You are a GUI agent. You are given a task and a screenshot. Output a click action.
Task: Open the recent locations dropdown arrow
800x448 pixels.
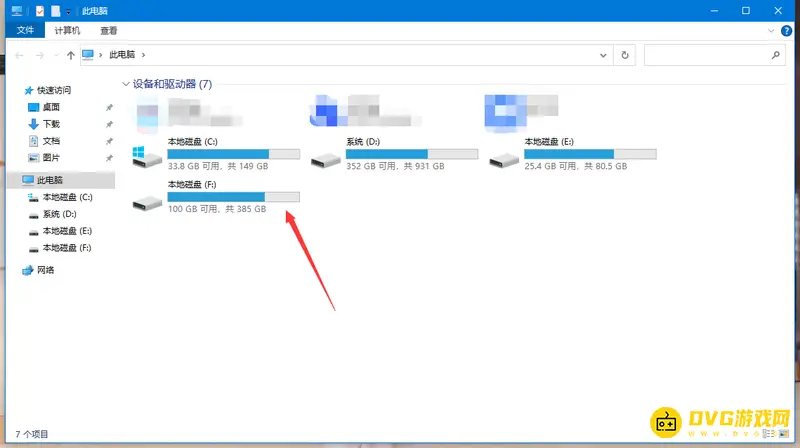(54, 54)
